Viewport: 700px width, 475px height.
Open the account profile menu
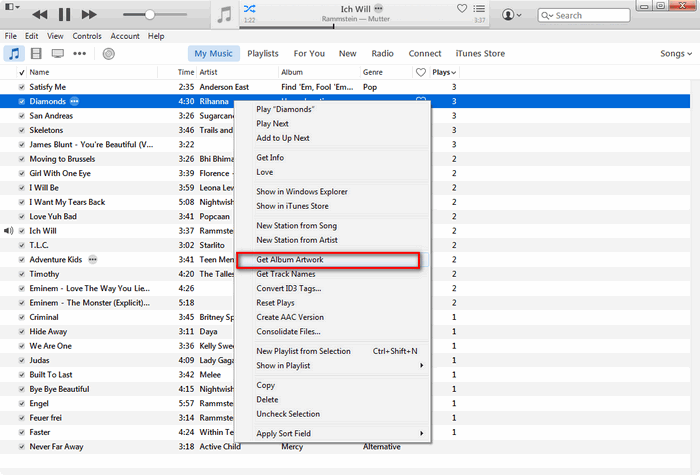pos(511,15)
